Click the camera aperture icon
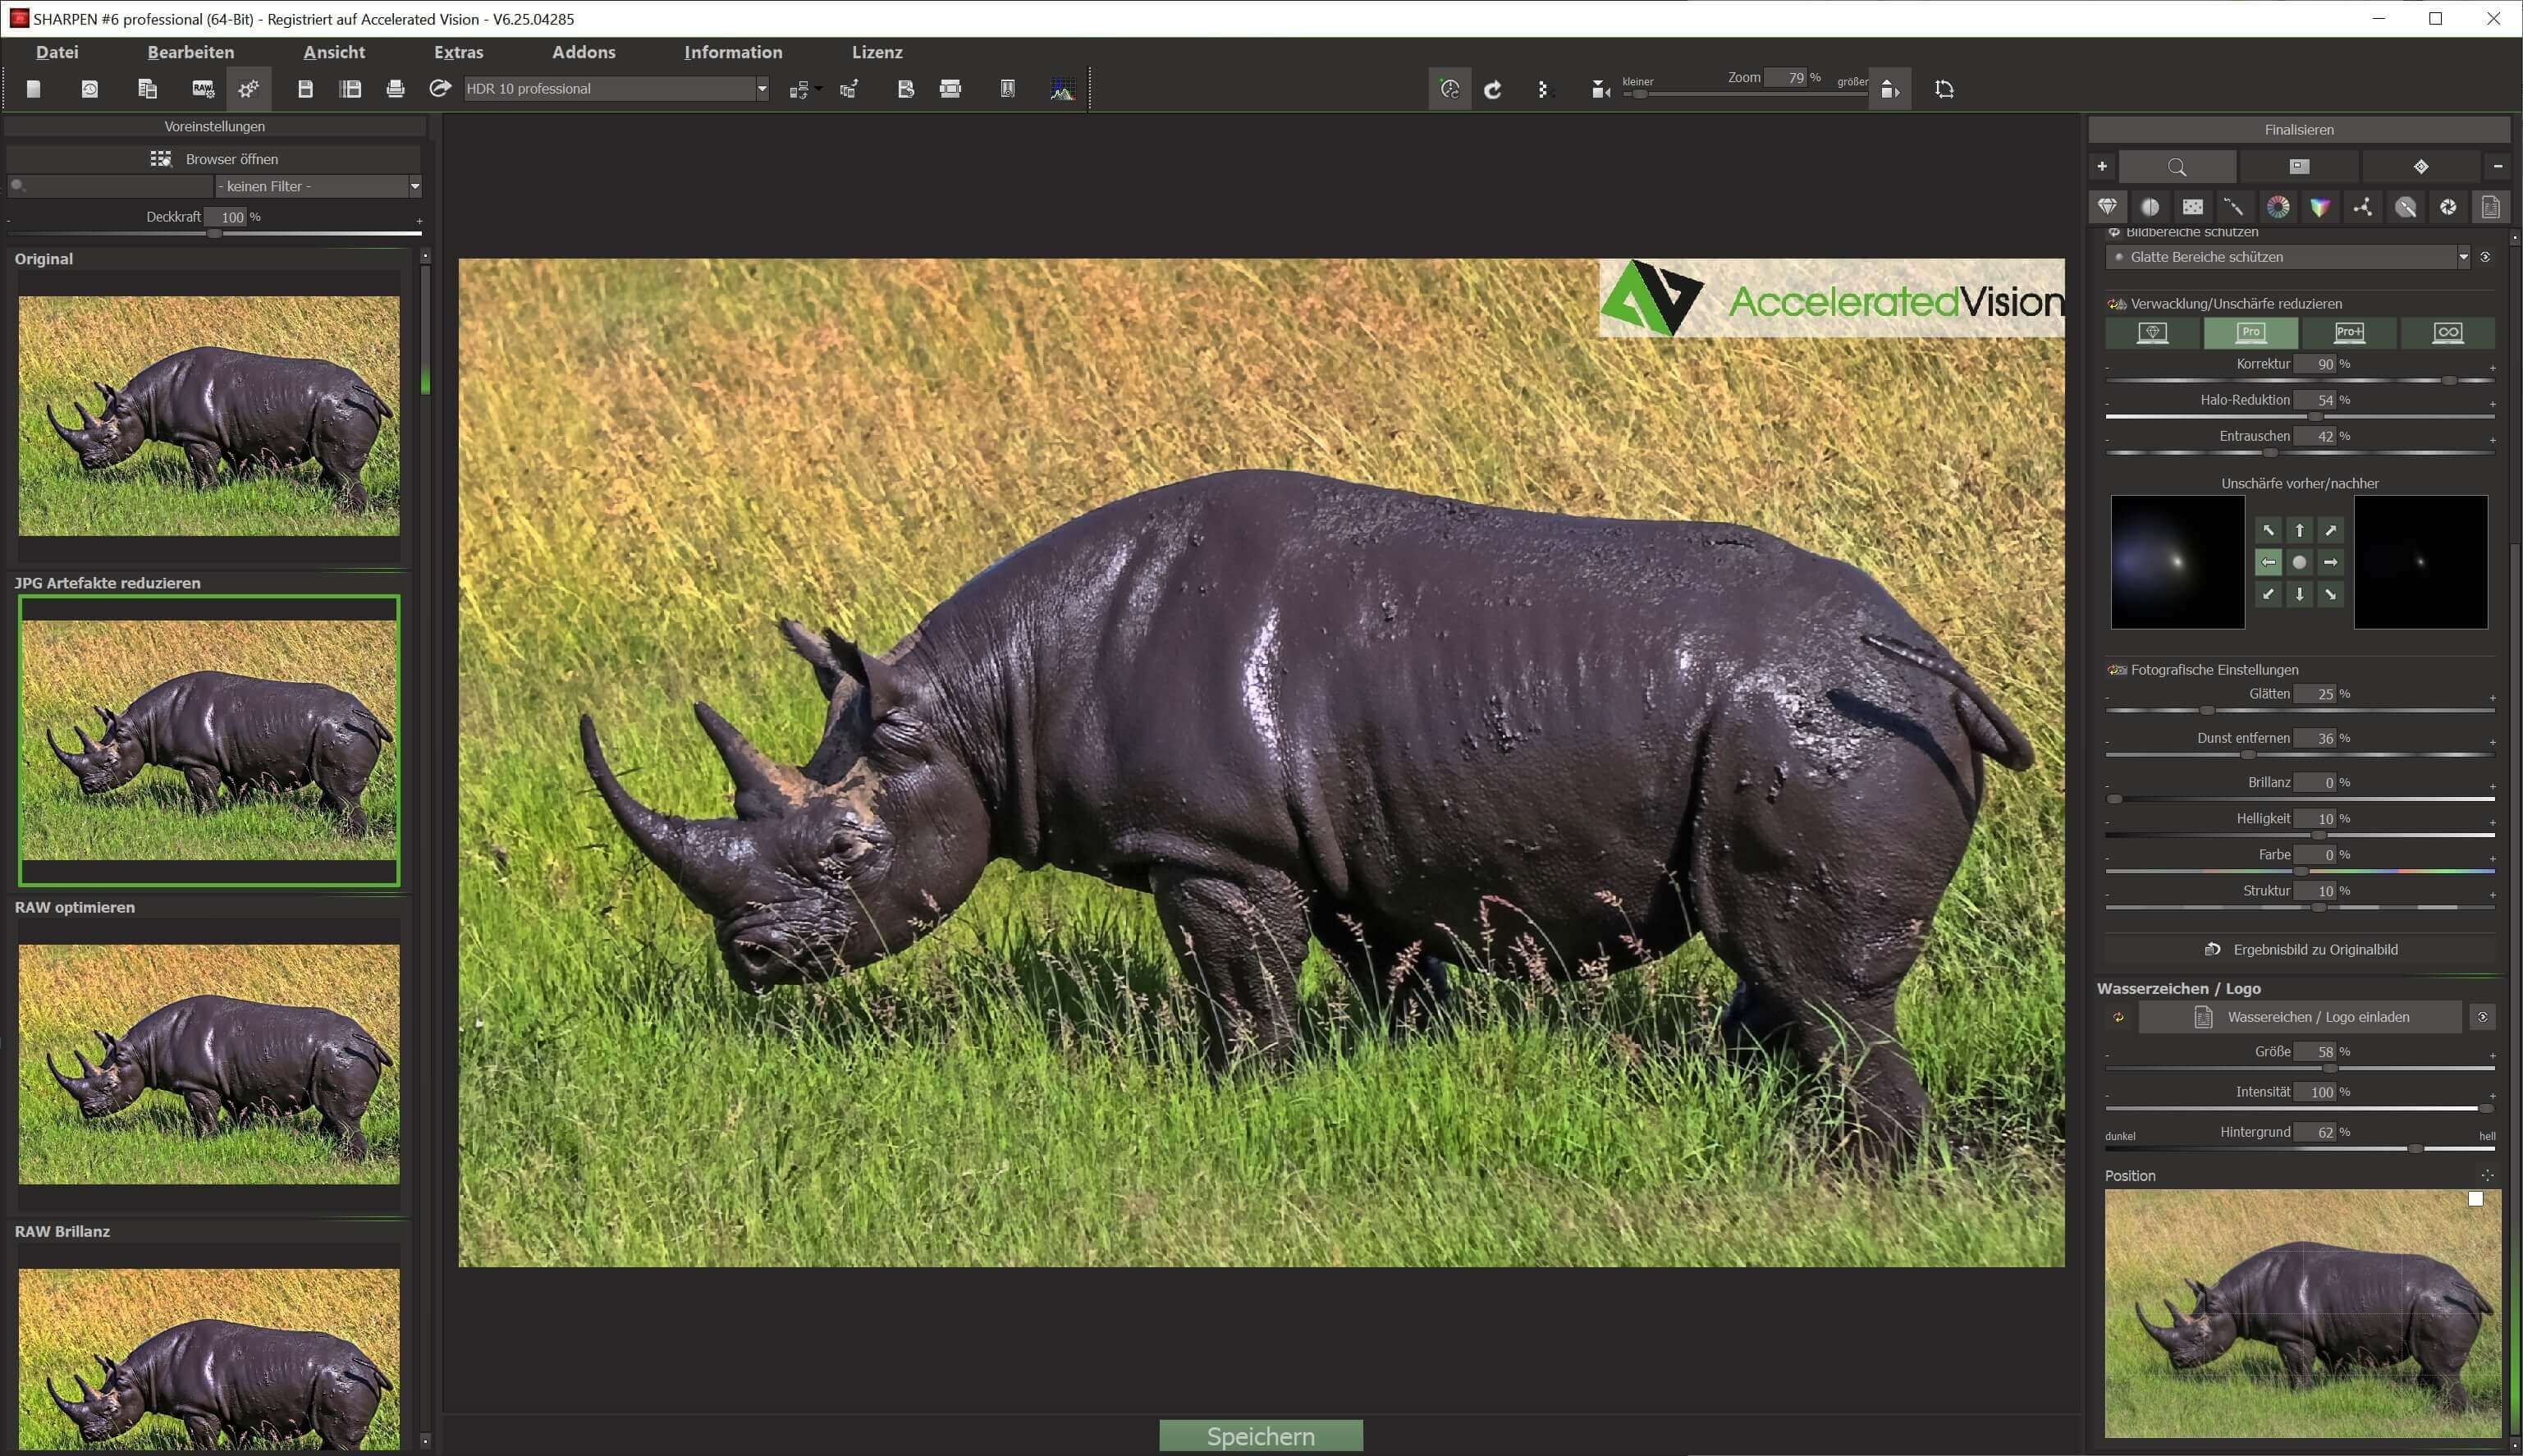Viewport: 2523px width, 1456px height. click(2448, 207)
